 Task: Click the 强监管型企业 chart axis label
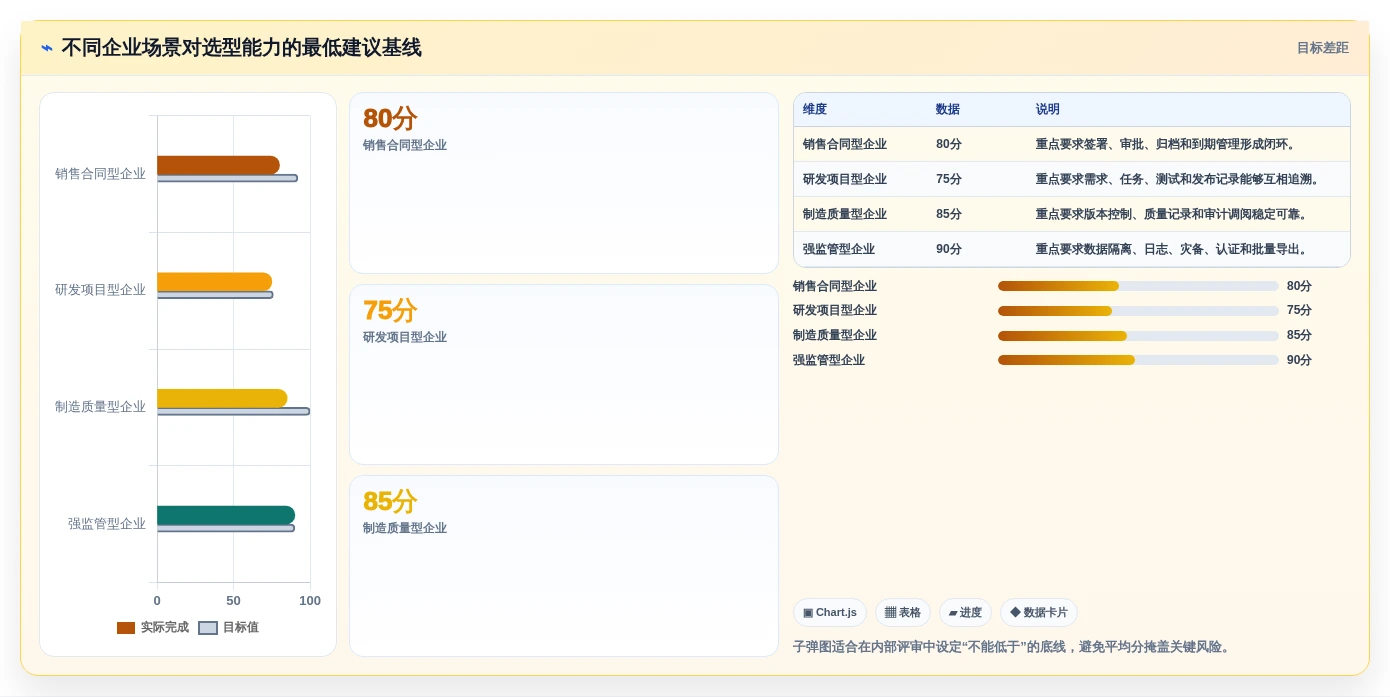pyautogui.click(x=107, y=523)
